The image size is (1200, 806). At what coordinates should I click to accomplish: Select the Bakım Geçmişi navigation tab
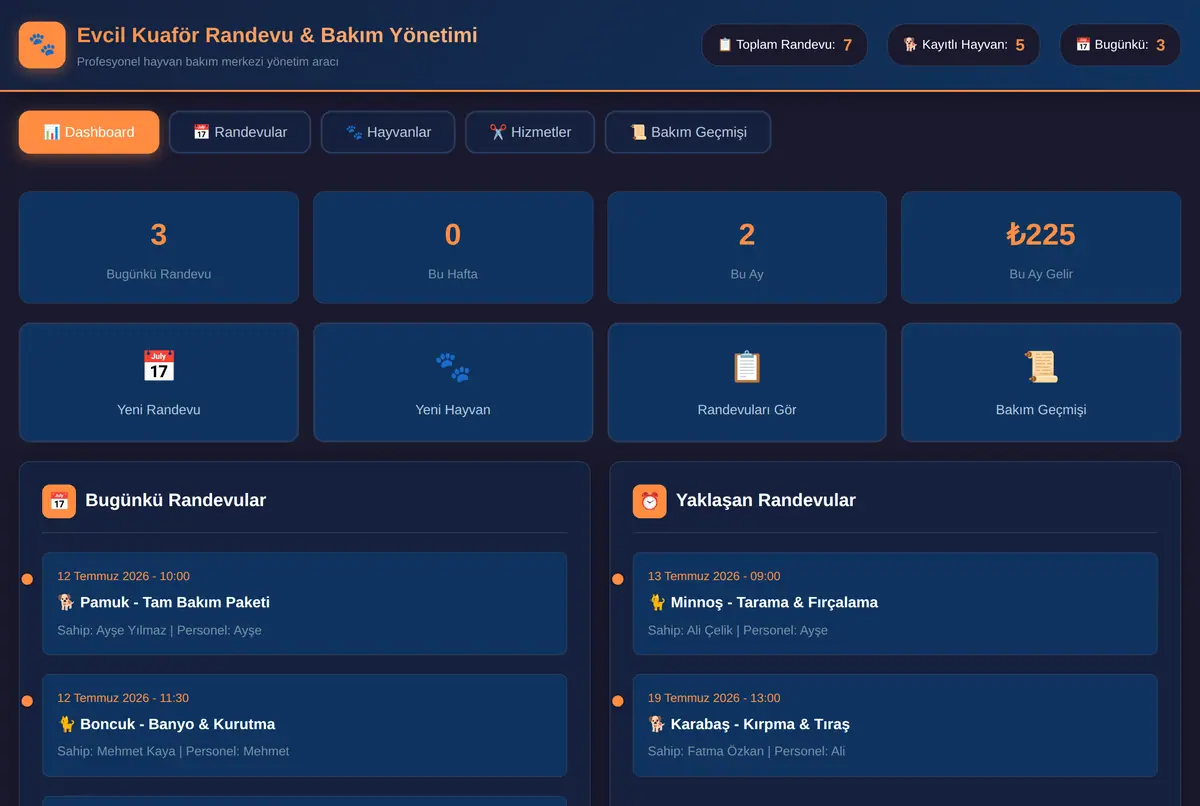[688, 132]
